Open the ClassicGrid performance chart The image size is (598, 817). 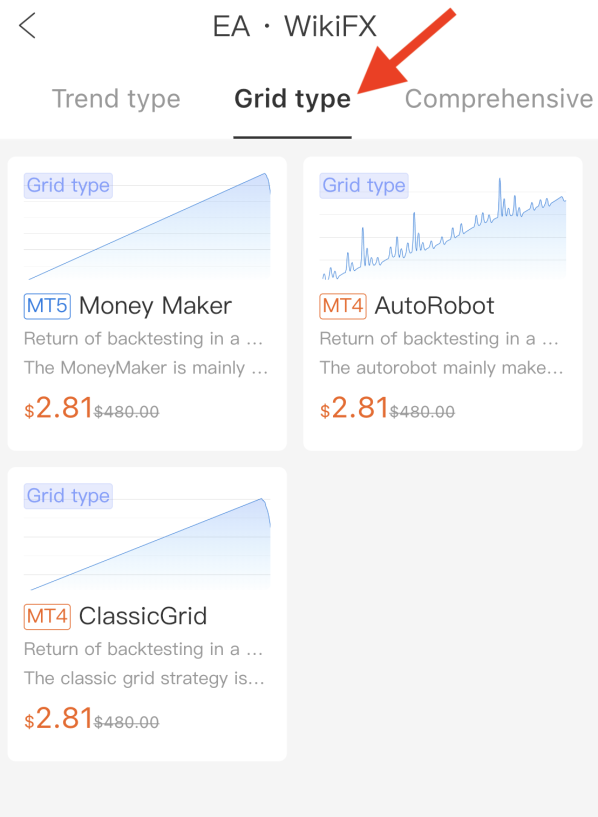(x=147, y=538)
